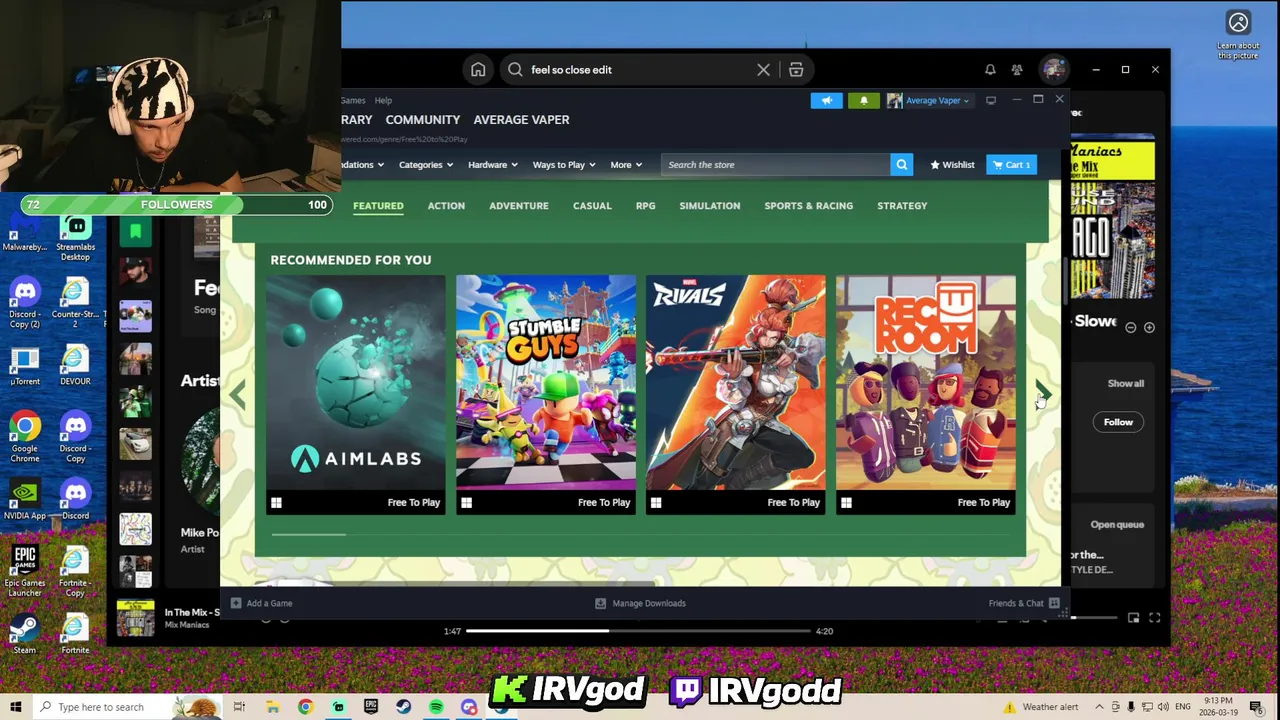Open the Streamlabs Desktop desktop icon
Viewport: 1280px width, 720px height.
[x=76, y=237]
